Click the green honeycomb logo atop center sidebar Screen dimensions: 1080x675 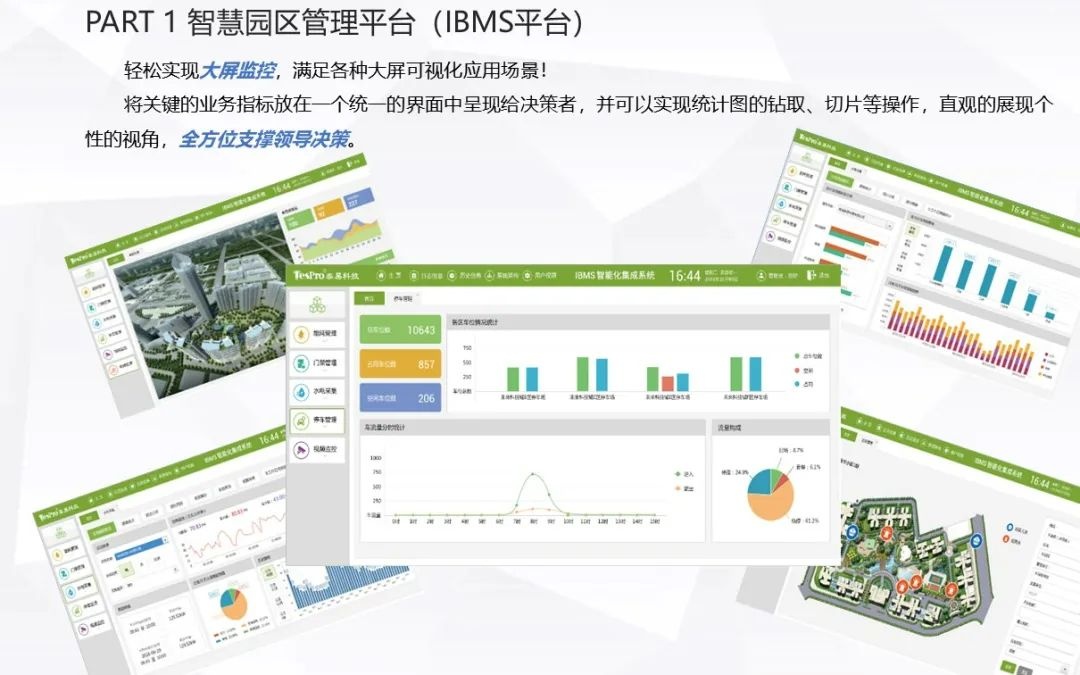click(x=317, y=304)
